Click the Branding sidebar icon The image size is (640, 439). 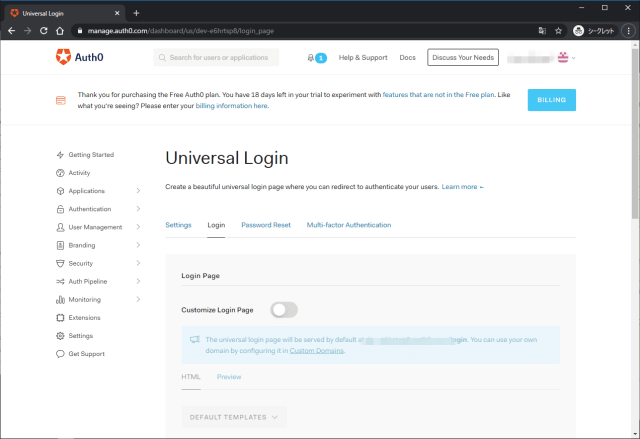(60, 245)
